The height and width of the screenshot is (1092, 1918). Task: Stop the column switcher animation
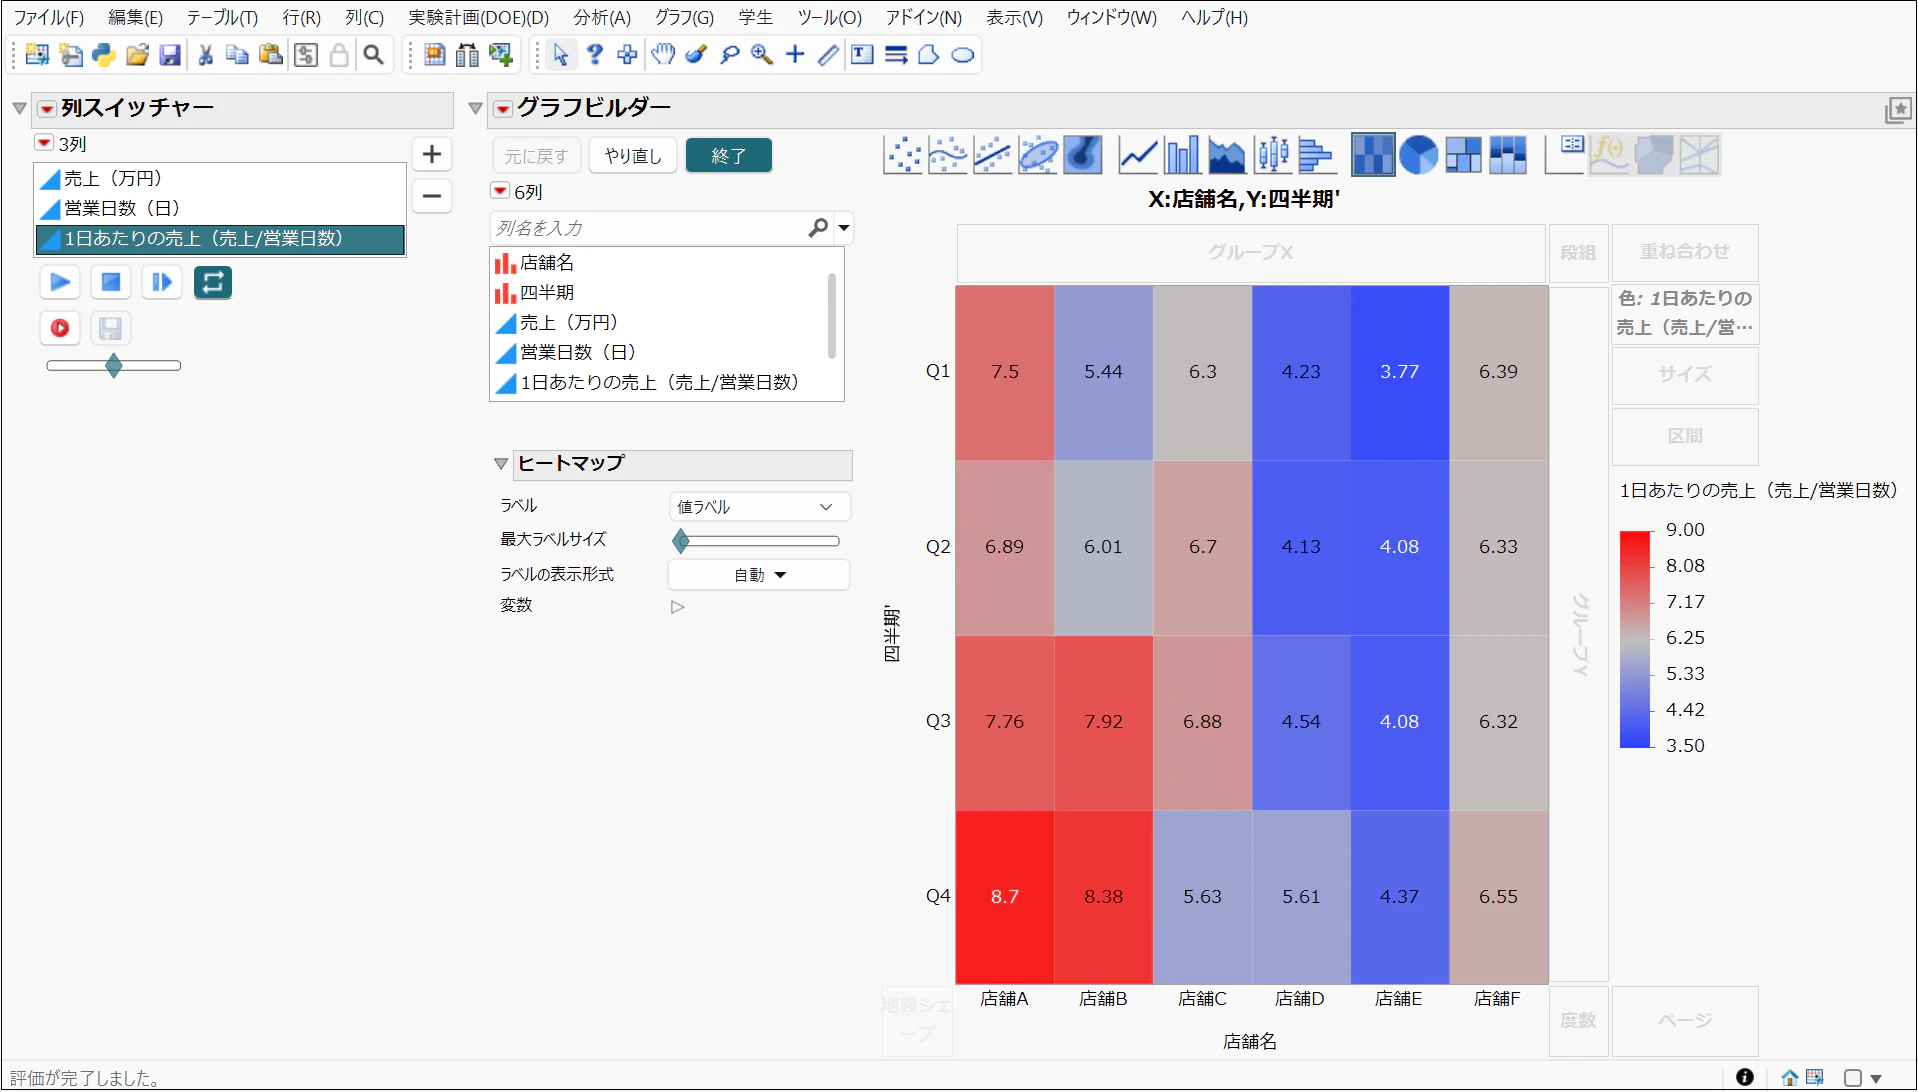coord(111,282)
